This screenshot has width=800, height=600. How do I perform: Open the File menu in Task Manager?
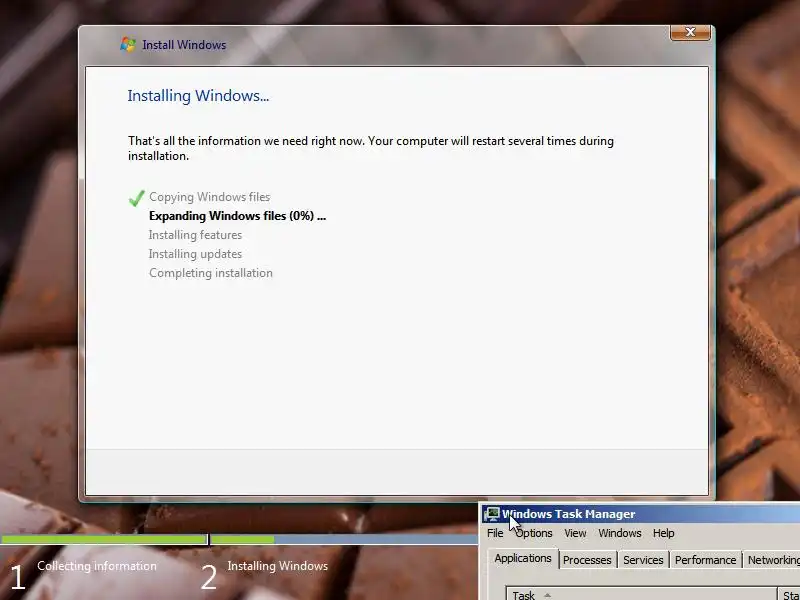(495, 533)
